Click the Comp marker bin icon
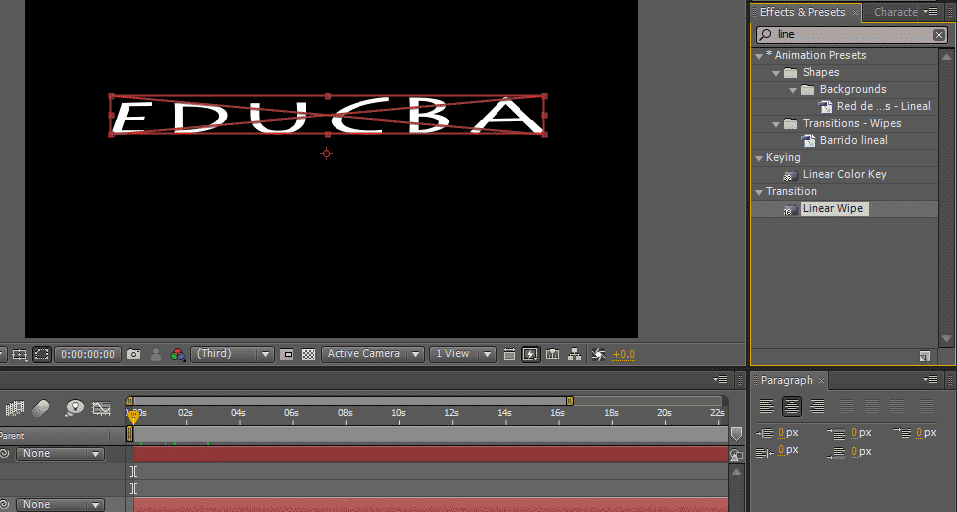Image resolution: width=957 pixels, height=512 pixels. click(737, 434)
